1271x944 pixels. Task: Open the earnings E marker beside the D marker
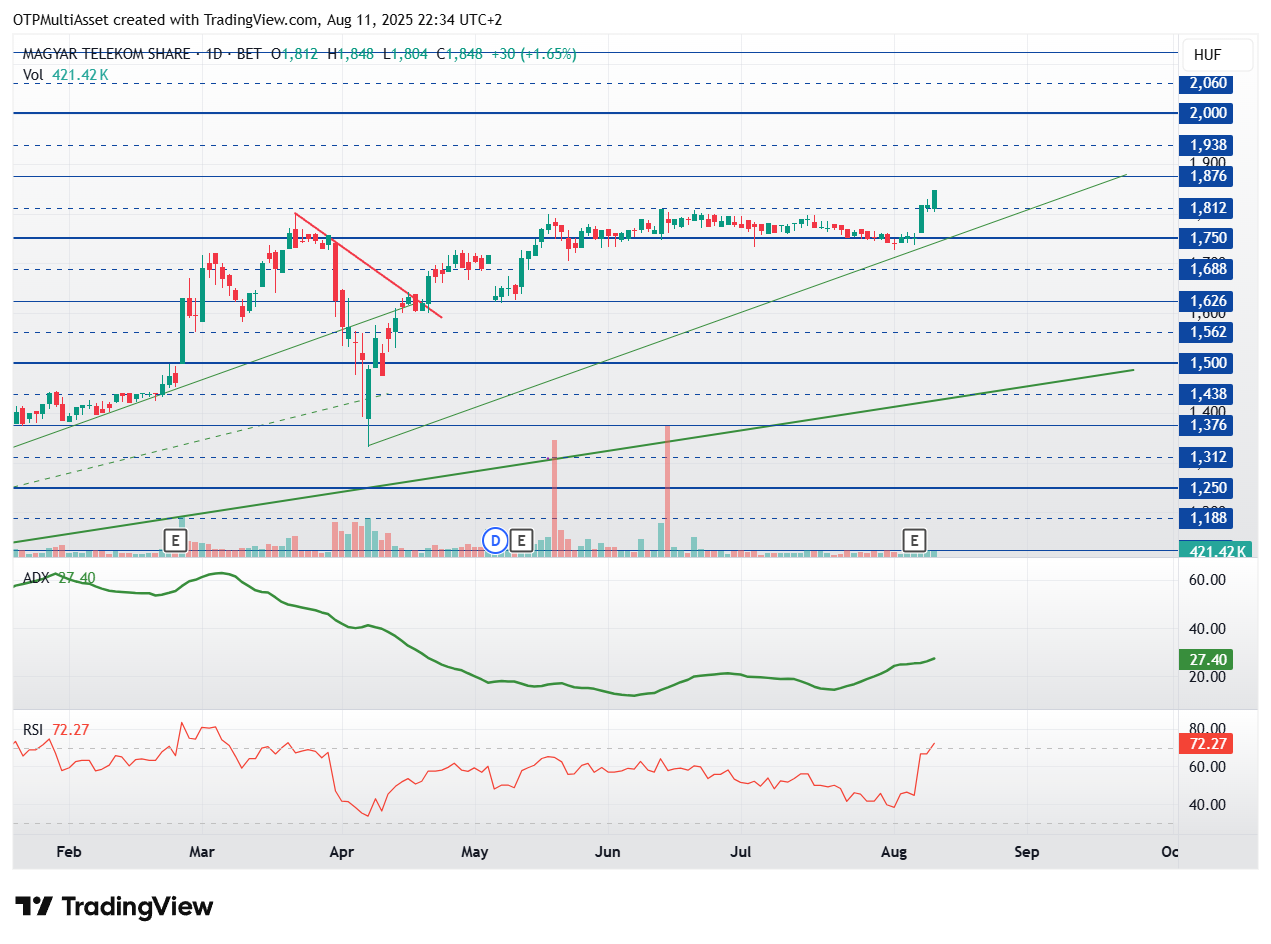click(520, 541)
